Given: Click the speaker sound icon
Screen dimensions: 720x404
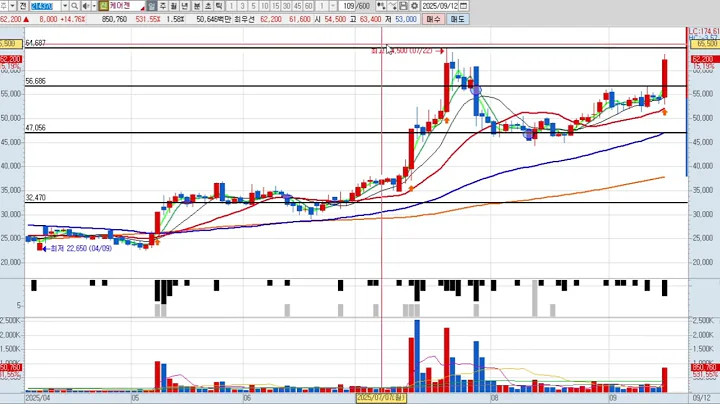Looking at the screenshot, I should point(85,6).
